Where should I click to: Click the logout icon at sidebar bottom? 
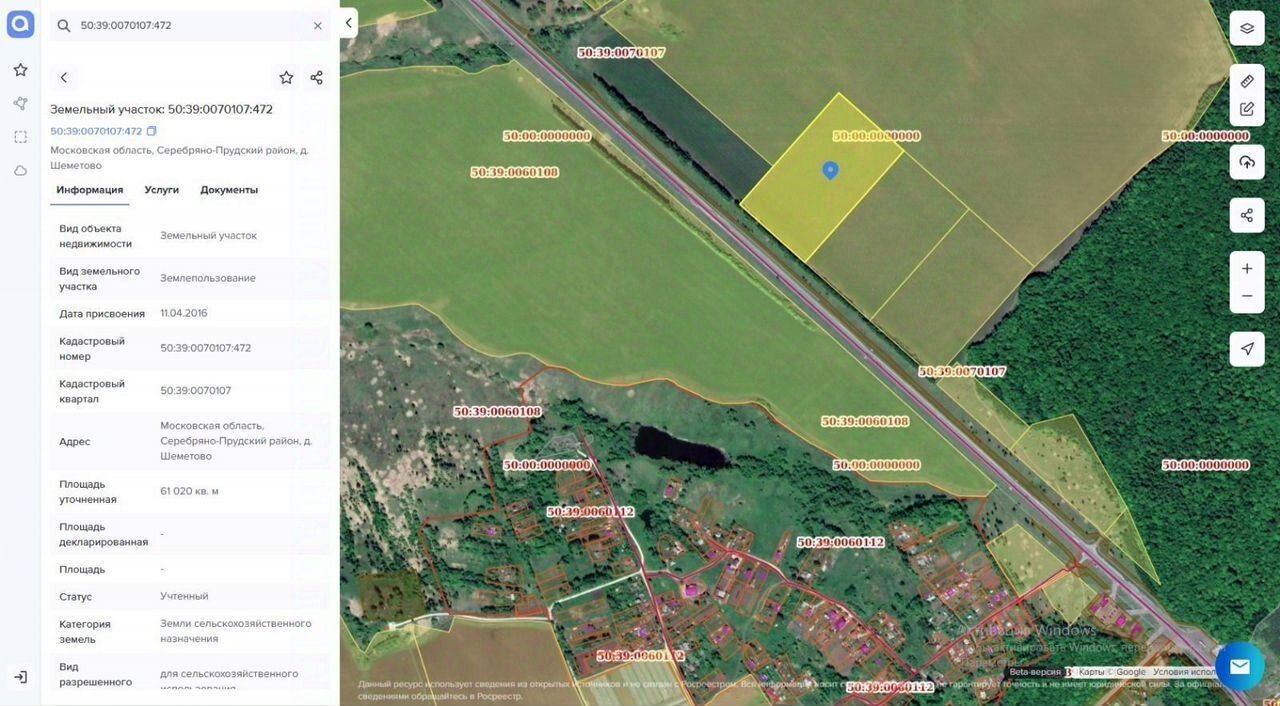pos(20,677)
